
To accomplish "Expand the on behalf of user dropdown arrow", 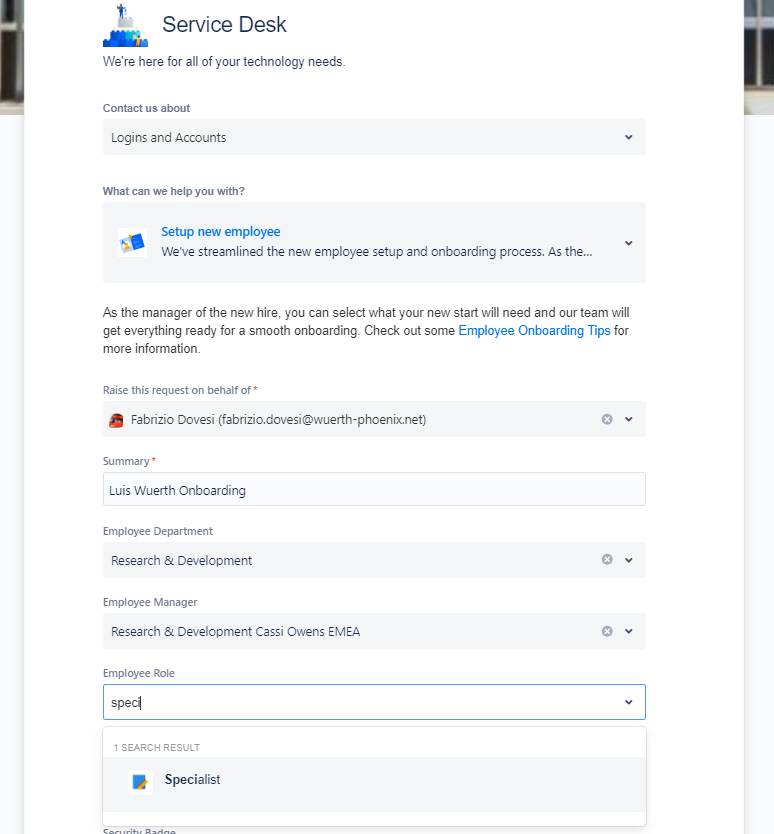I will [629, 419].
